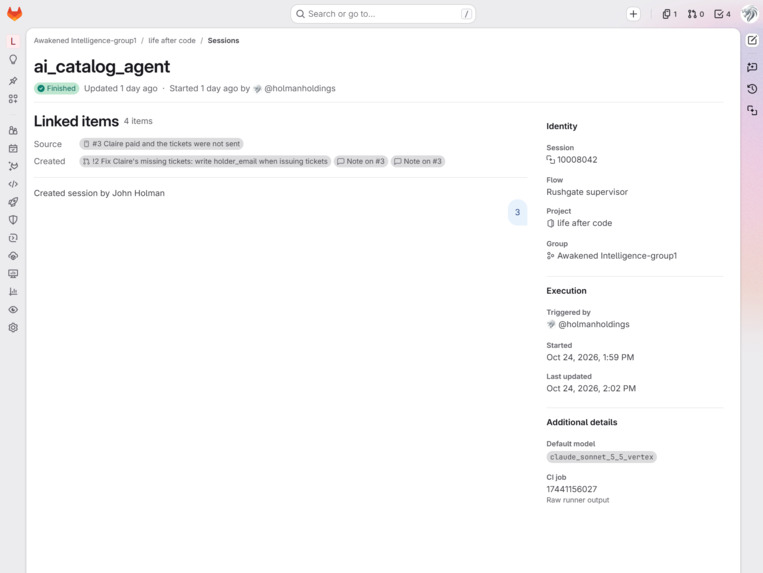Click the message count badge 3
The width and height of the screenshot is (763, 573).
517,213
